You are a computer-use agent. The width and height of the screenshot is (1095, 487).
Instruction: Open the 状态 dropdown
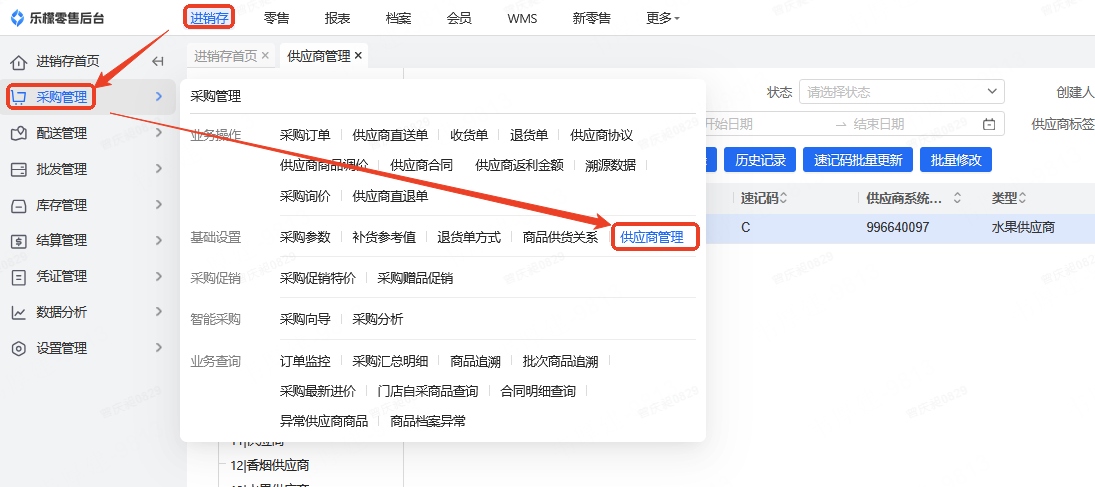[x=902, y=92]
